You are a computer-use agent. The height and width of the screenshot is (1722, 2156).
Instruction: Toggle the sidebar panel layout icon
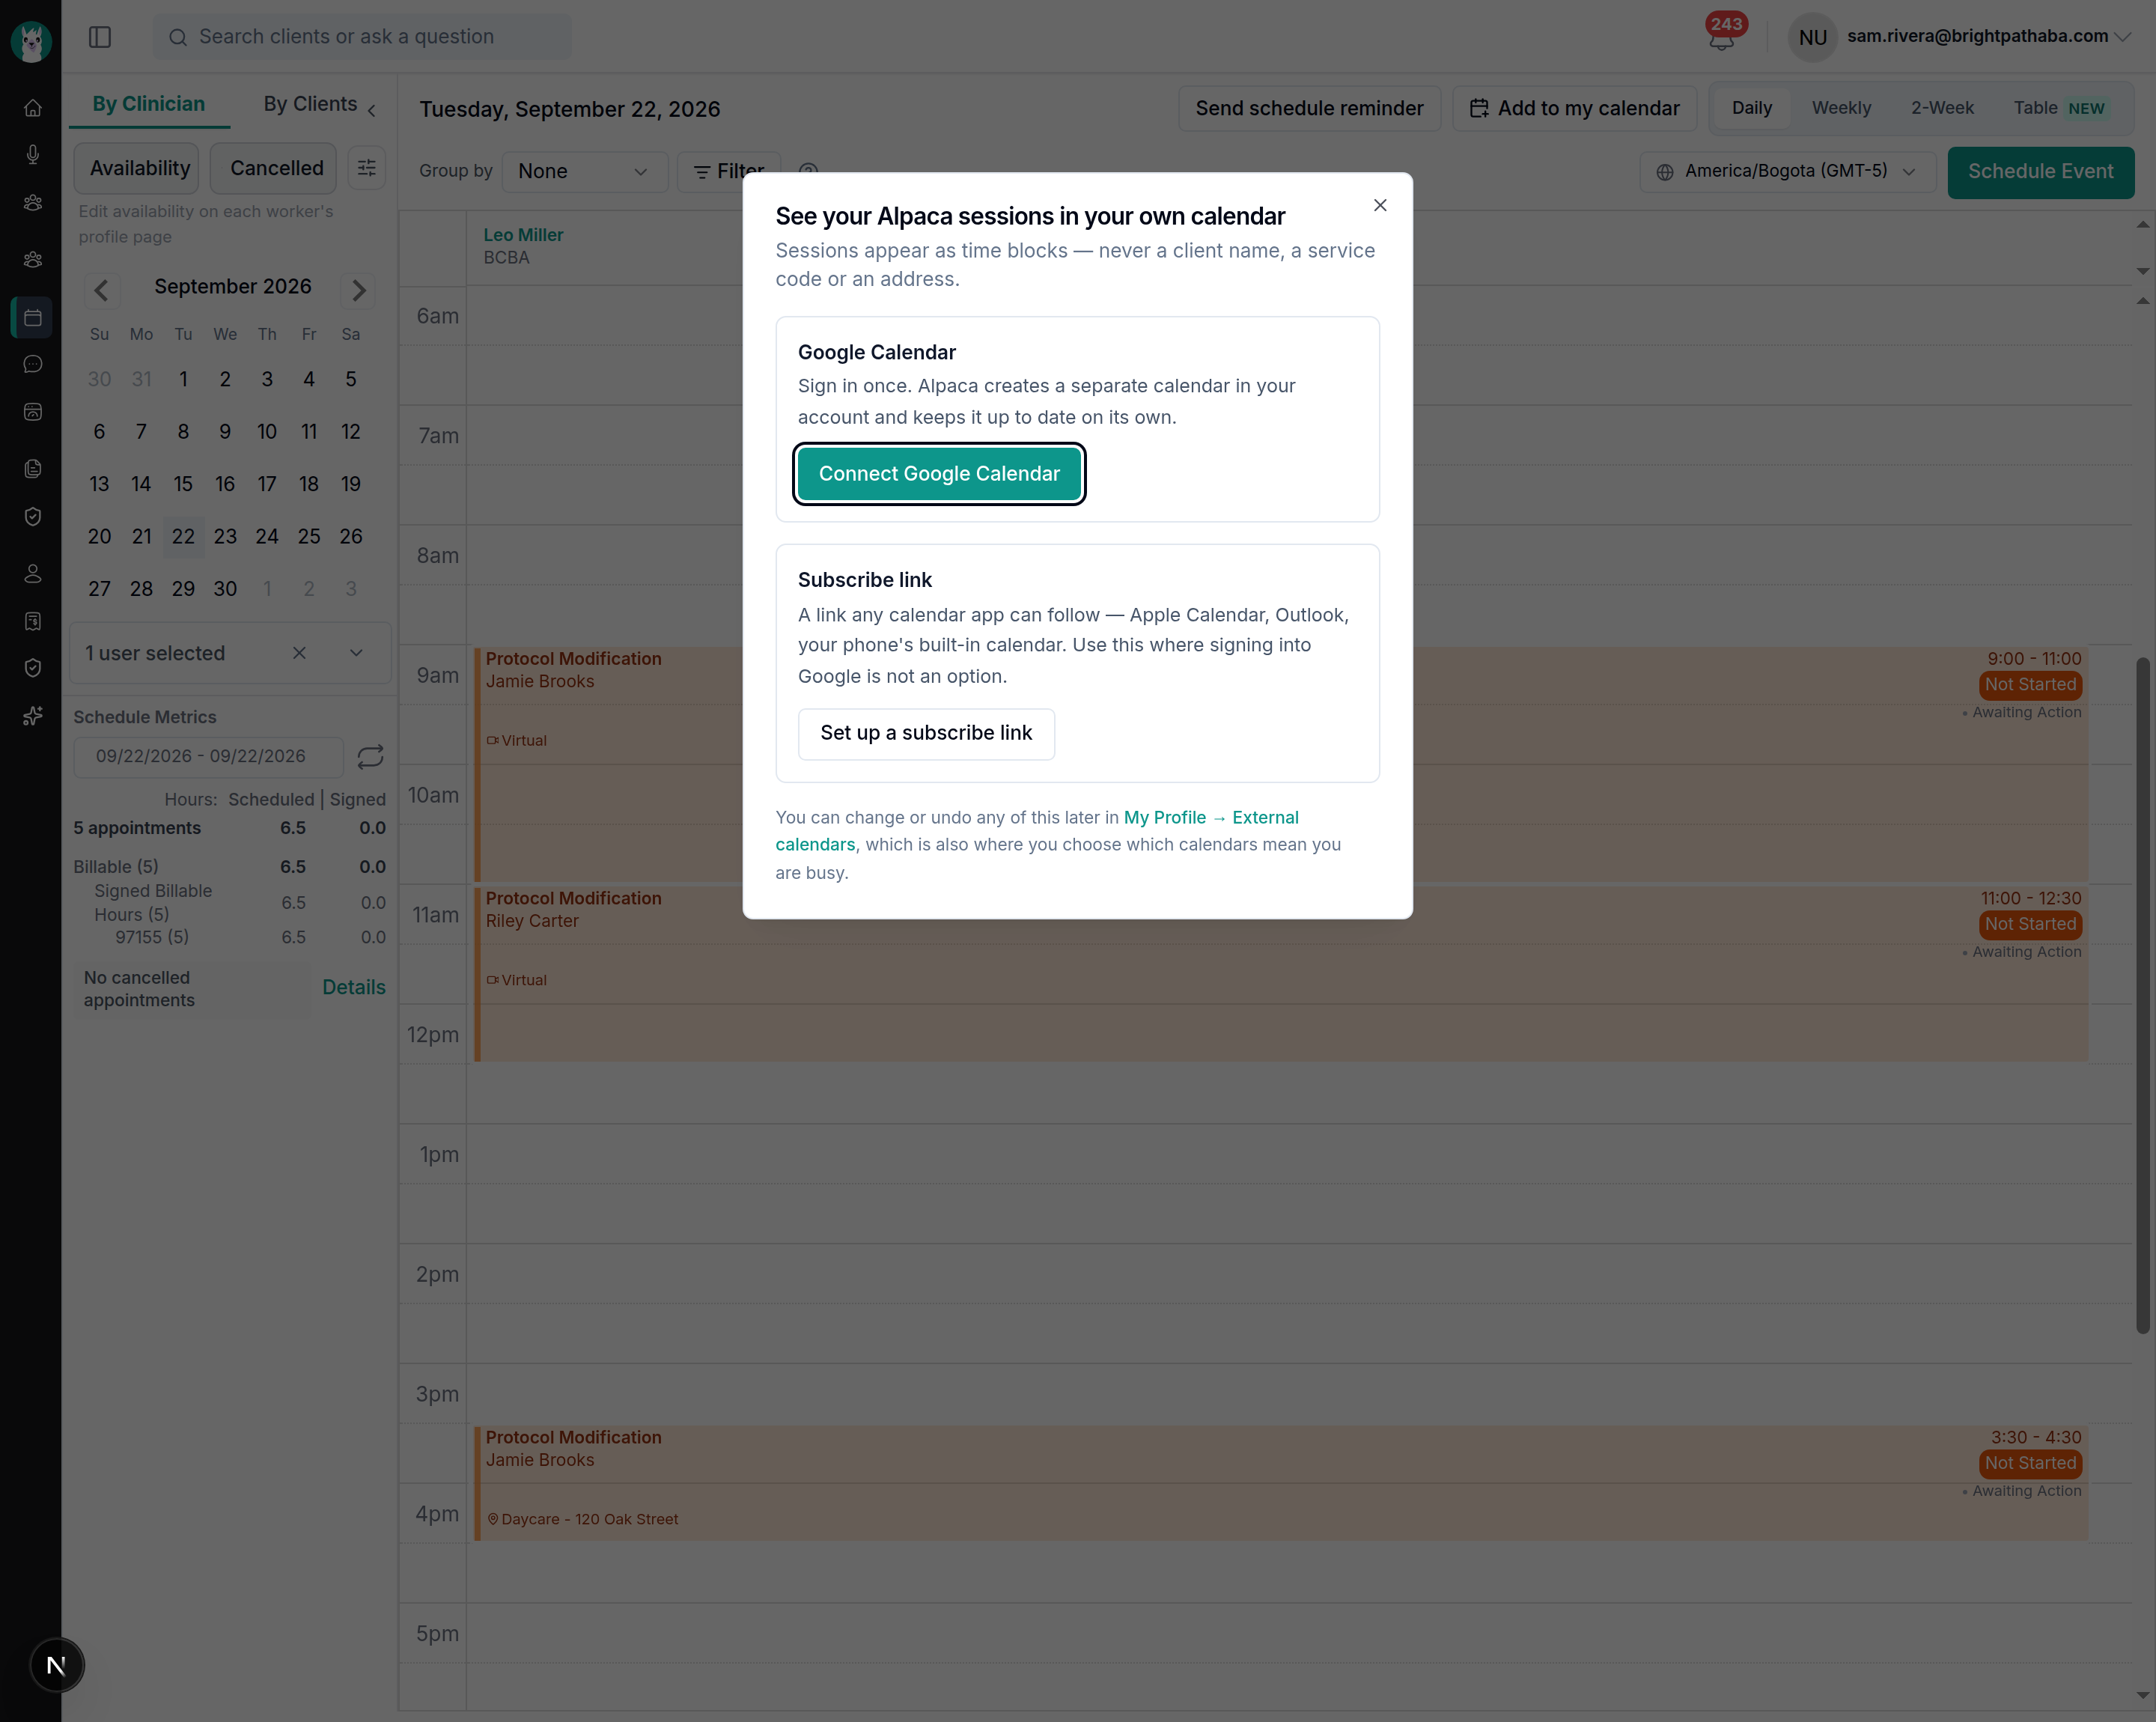[x=100, y=37]
